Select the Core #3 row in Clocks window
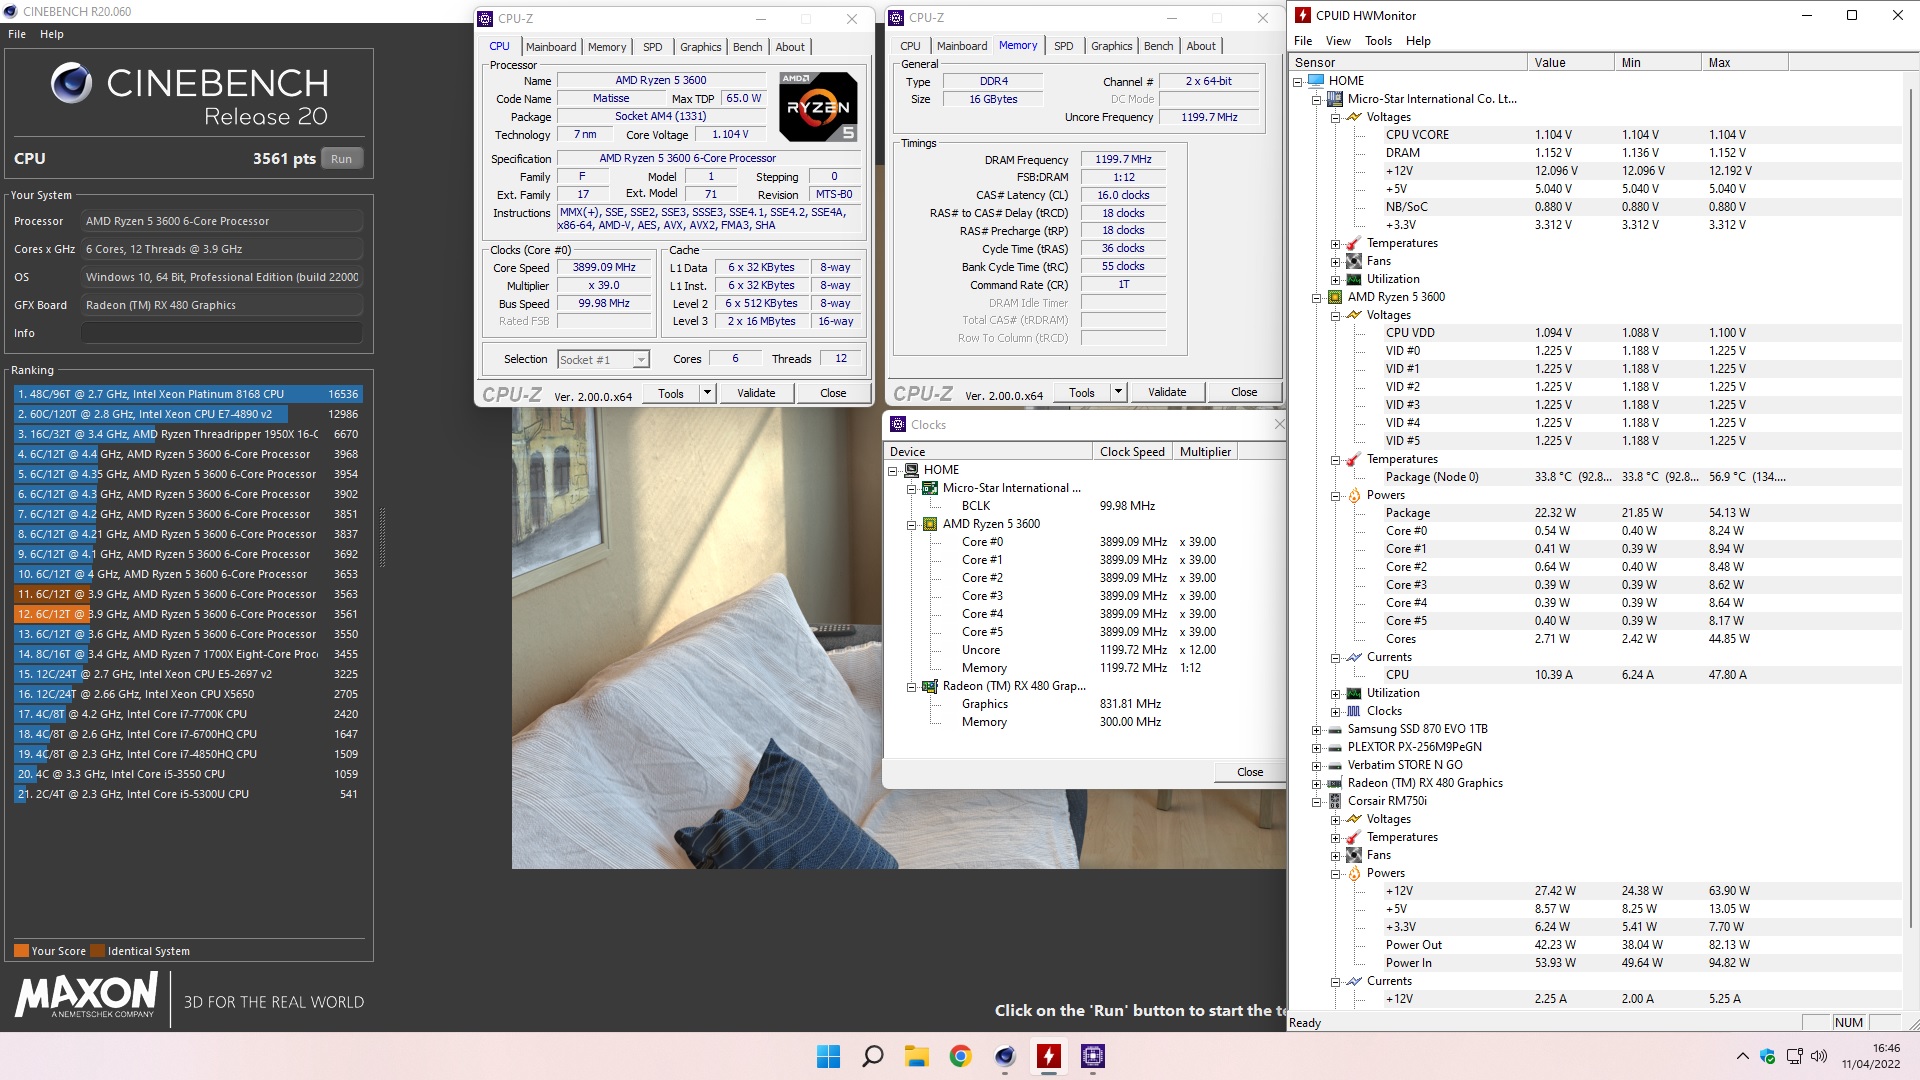 coord(1085,596)
